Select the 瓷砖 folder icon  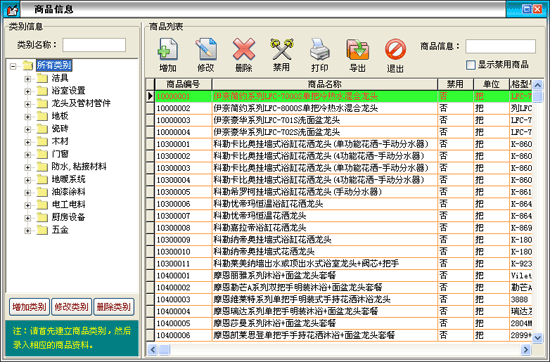pos(42,128)
